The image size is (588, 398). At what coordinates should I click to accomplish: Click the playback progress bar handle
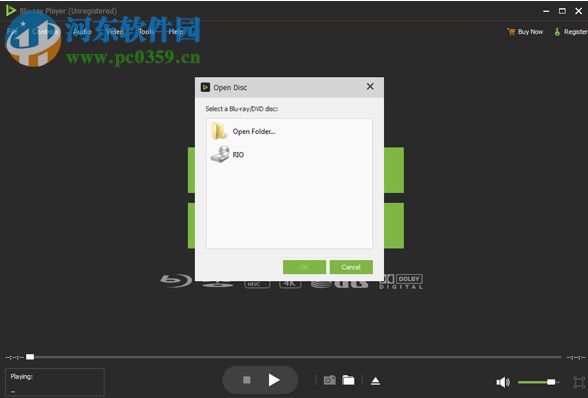[30, 357]
